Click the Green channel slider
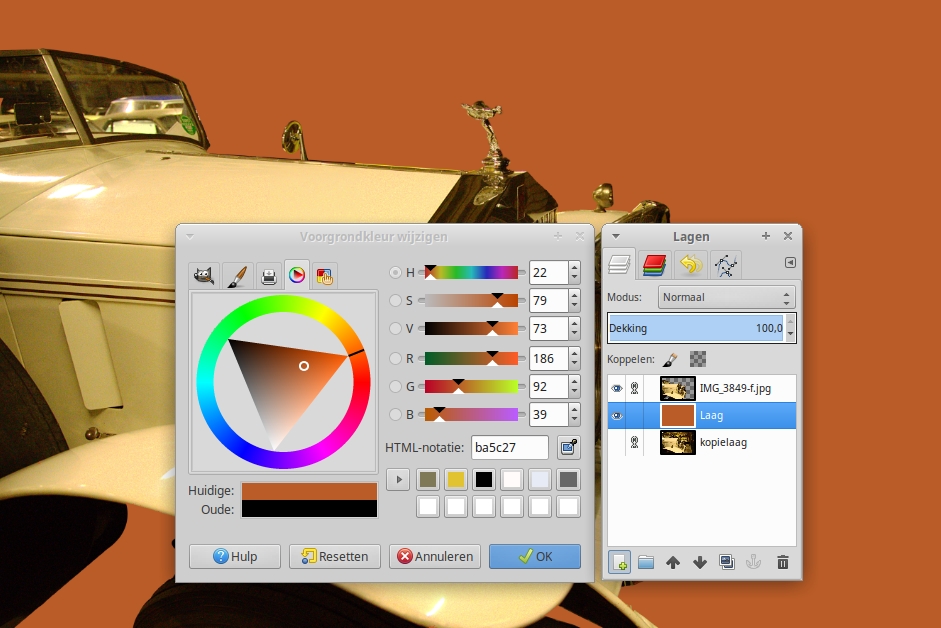Screen dimensions: 941x628 tap(472, 387)
